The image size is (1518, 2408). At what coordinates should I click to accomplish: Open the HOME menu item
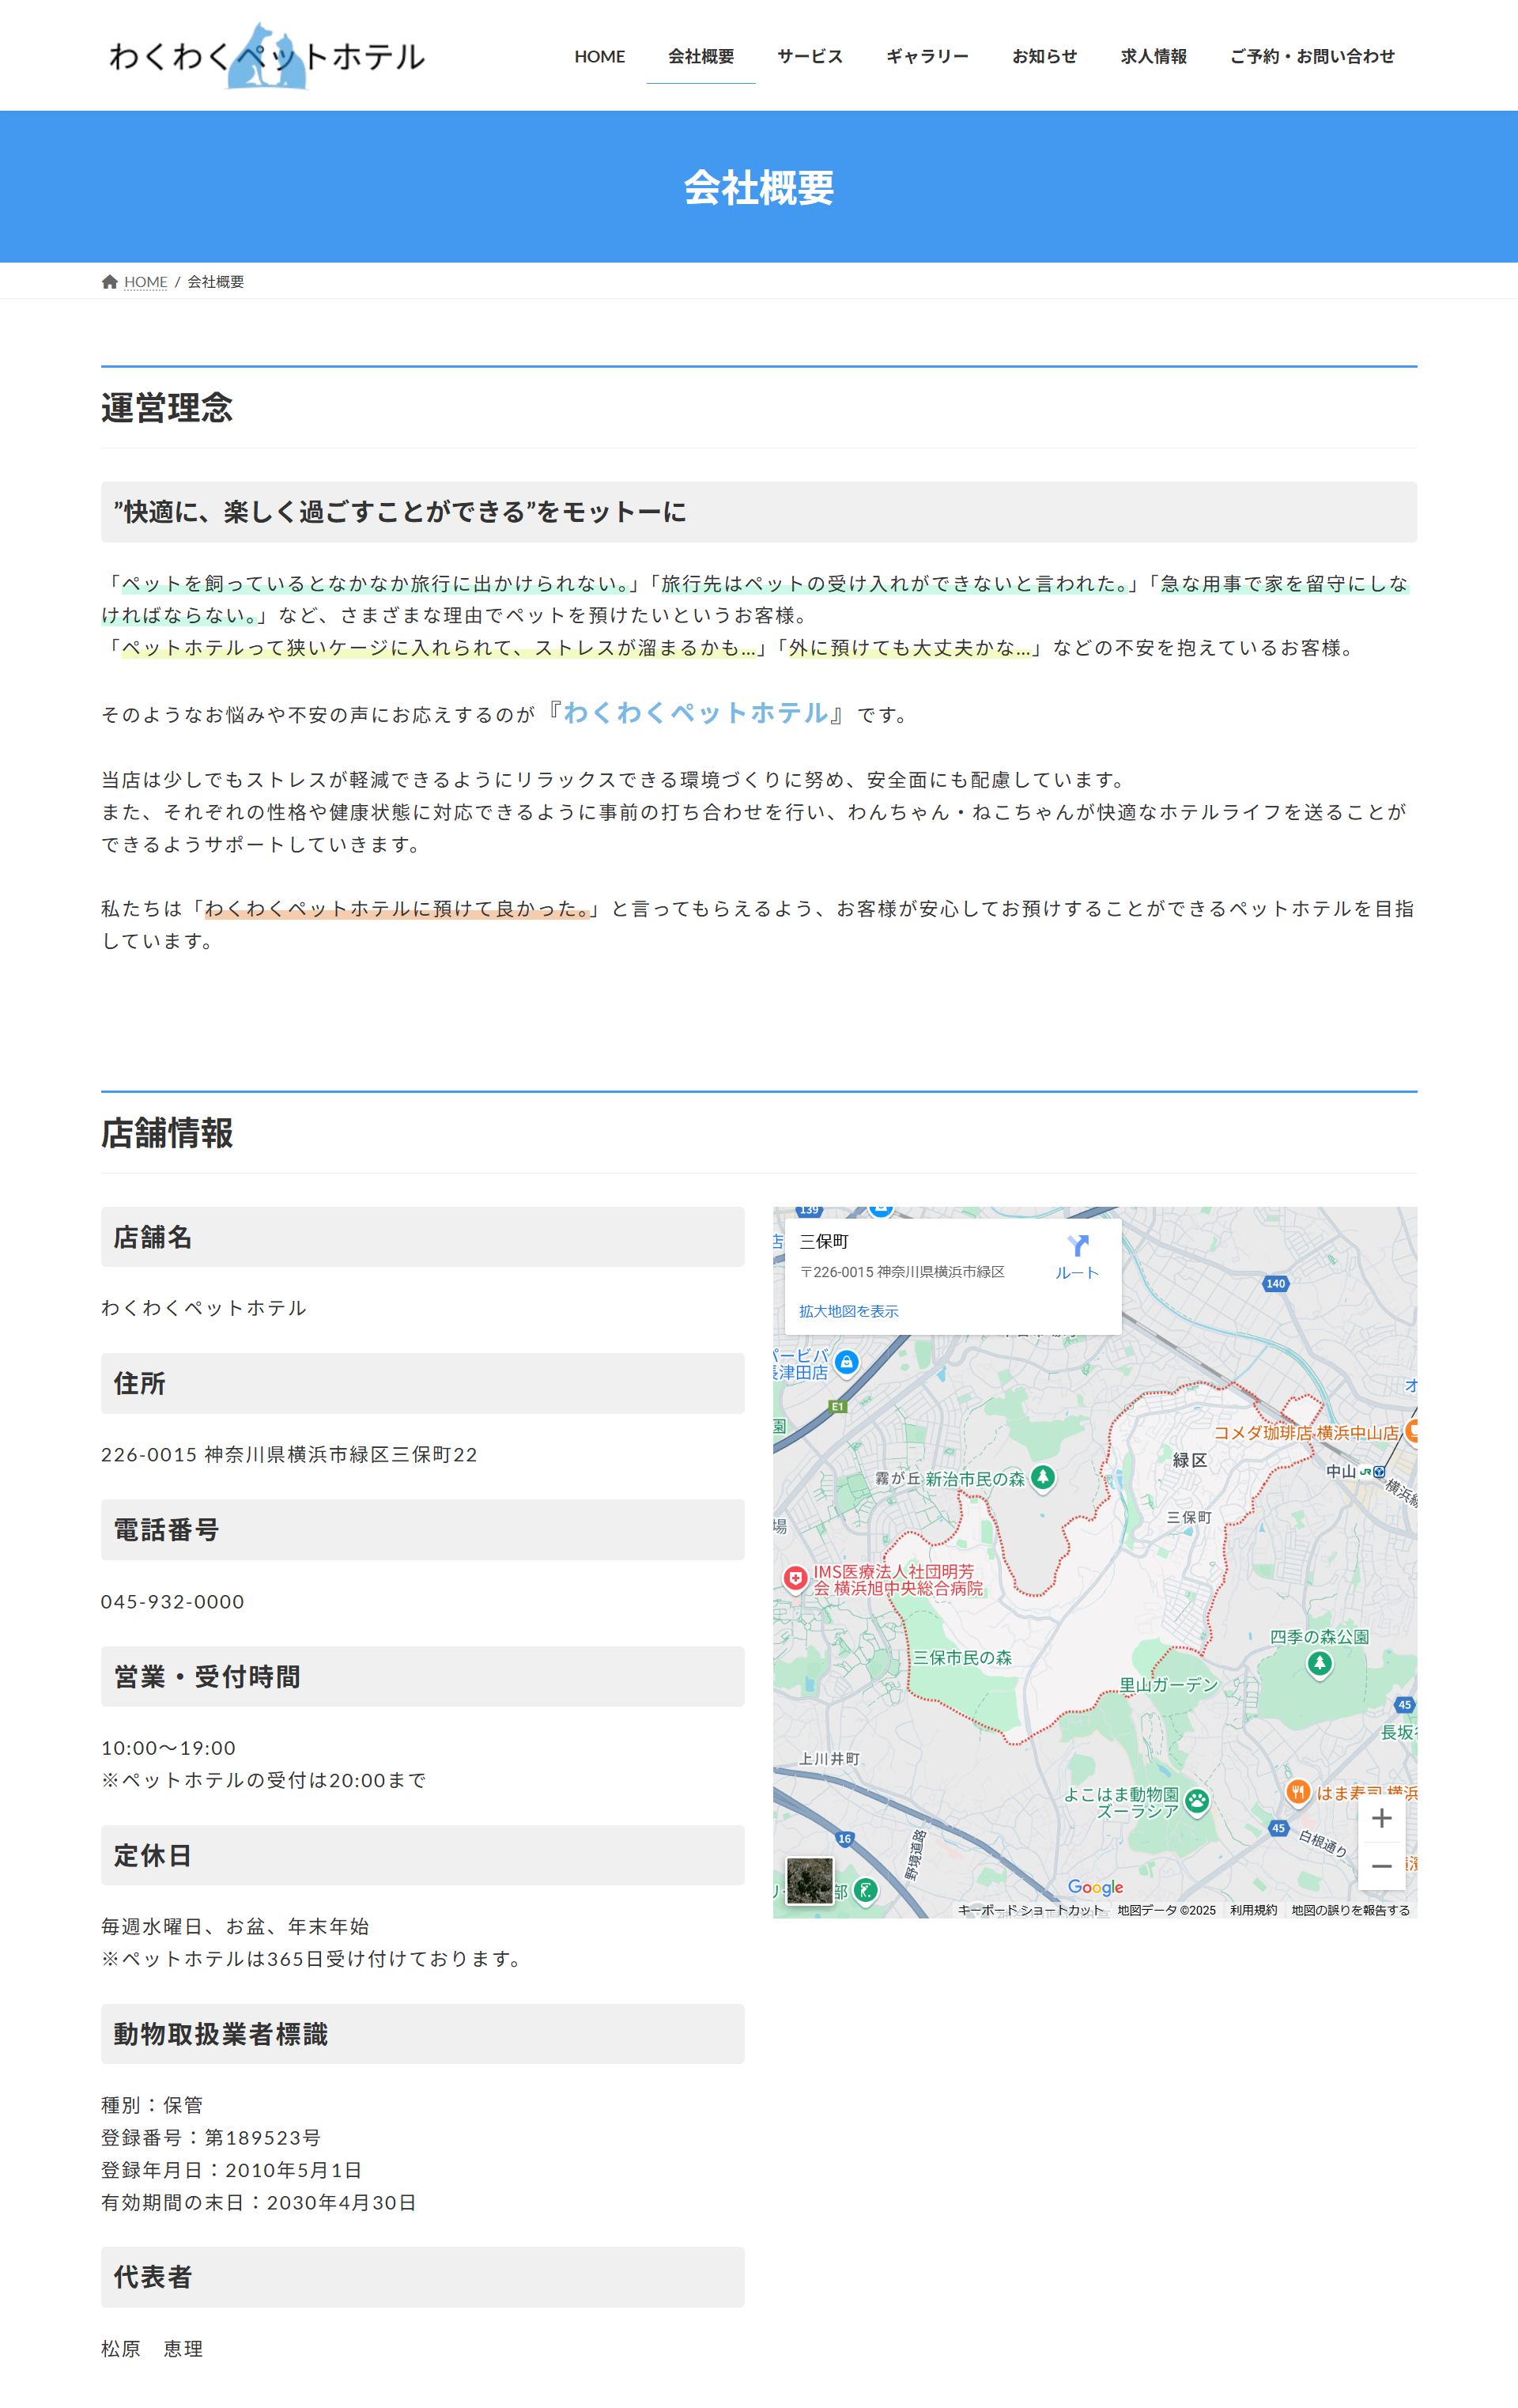click(599, 57)
